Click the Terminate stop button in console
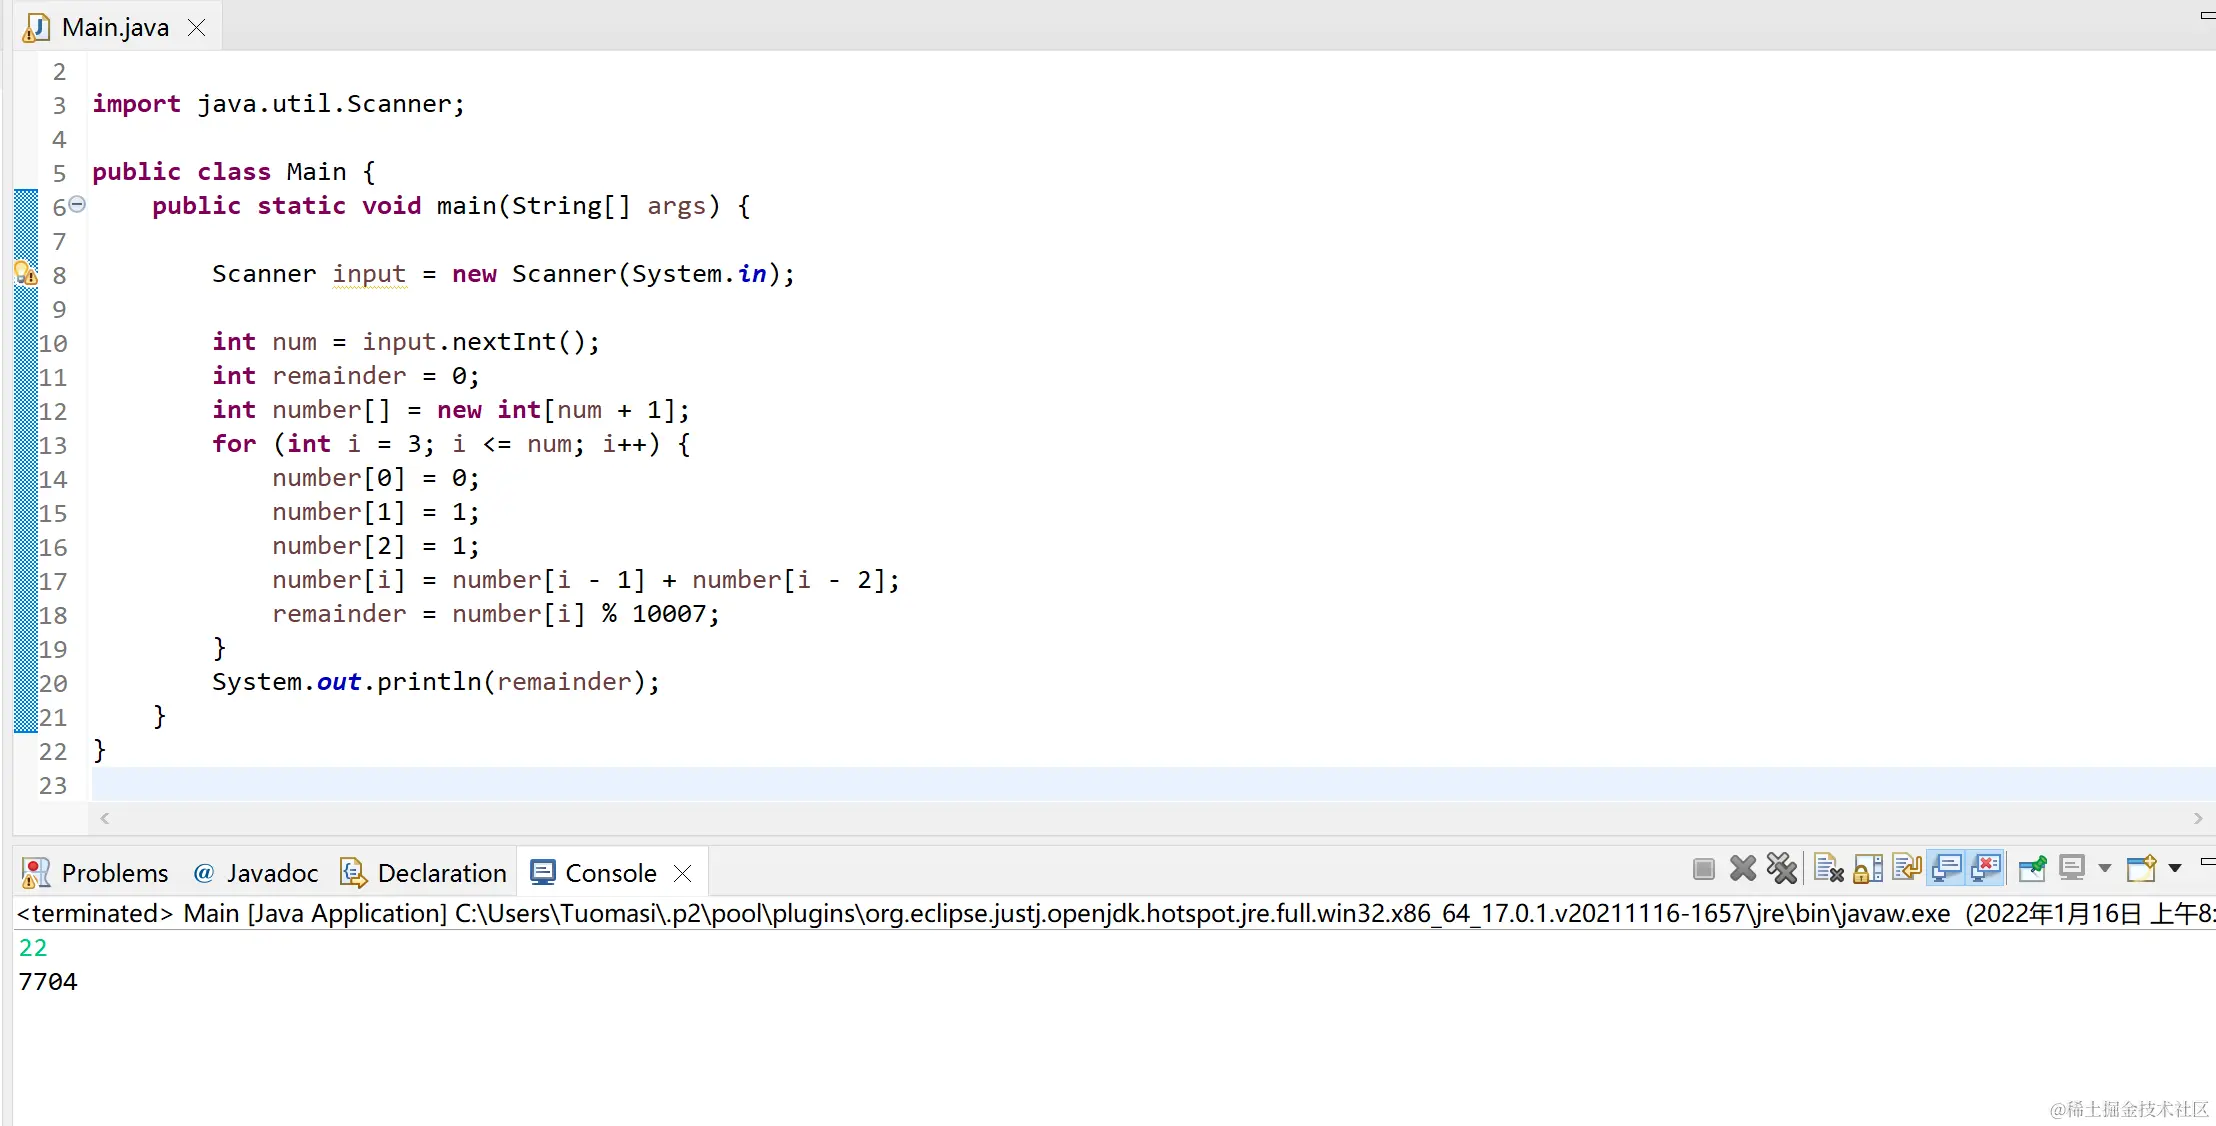 1704,869
